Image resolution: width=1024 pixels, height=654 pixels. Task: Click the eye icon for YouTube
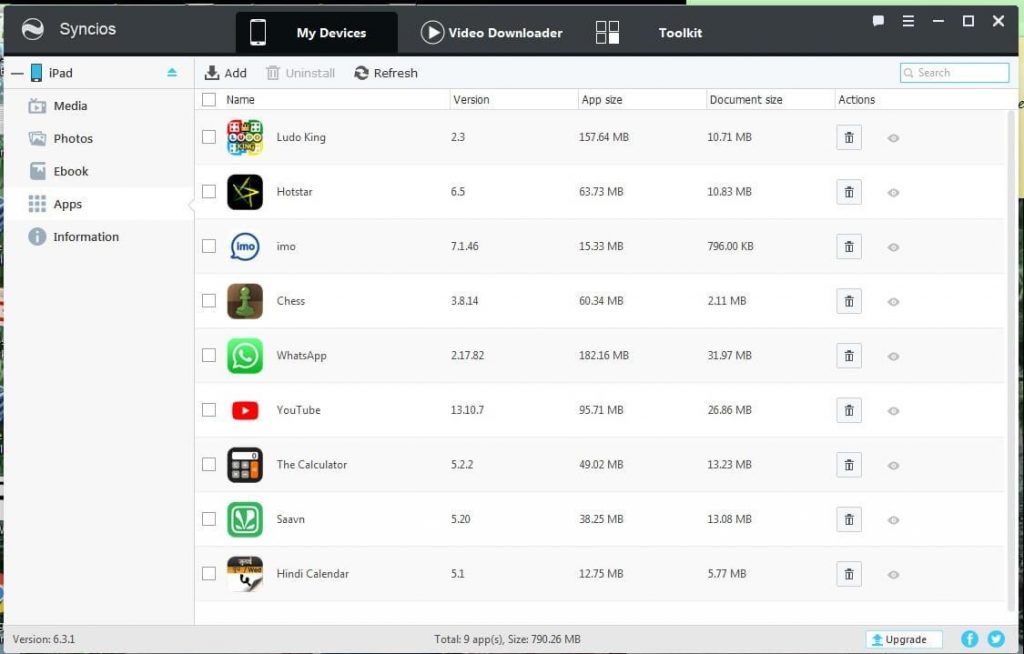893,411
